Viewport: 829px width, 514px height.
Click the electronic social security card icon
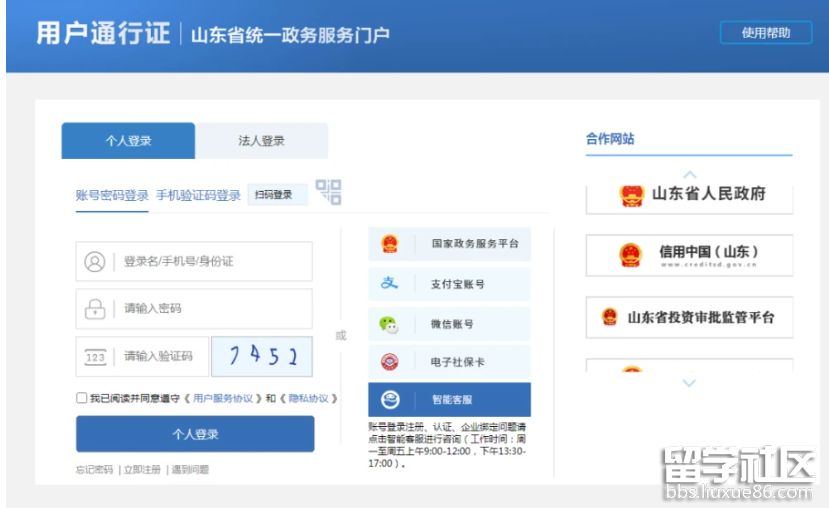click(389, 362)
